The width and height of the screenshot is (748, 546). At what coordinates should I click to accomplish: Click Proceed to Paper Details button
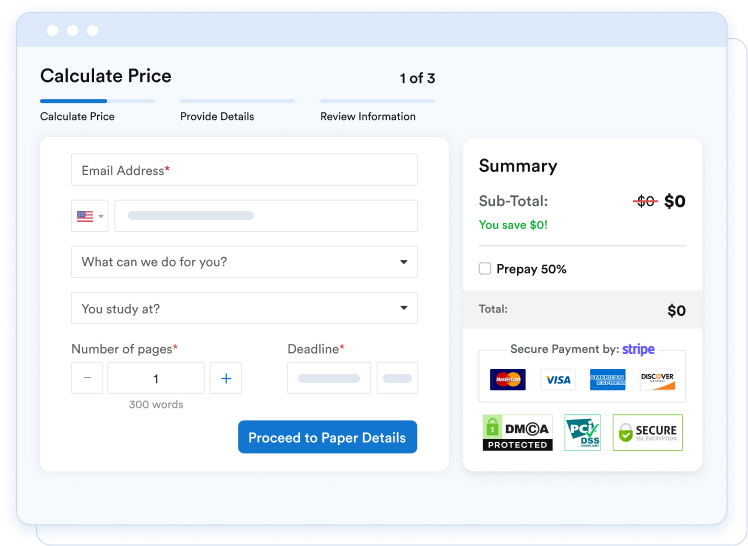[x=327, y=437]
